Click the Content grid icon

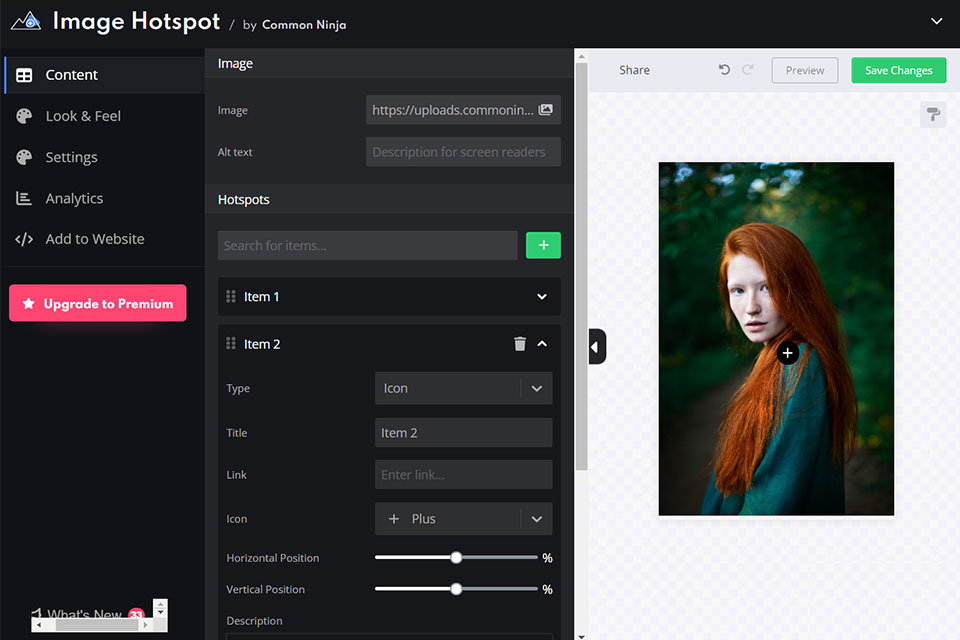pos(24,75)
